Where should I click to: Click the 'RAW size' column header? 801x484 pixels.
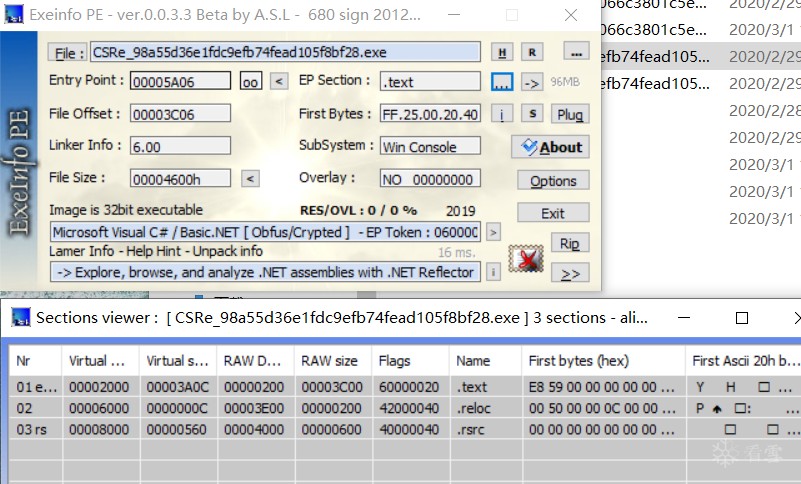tap(333, 360)
